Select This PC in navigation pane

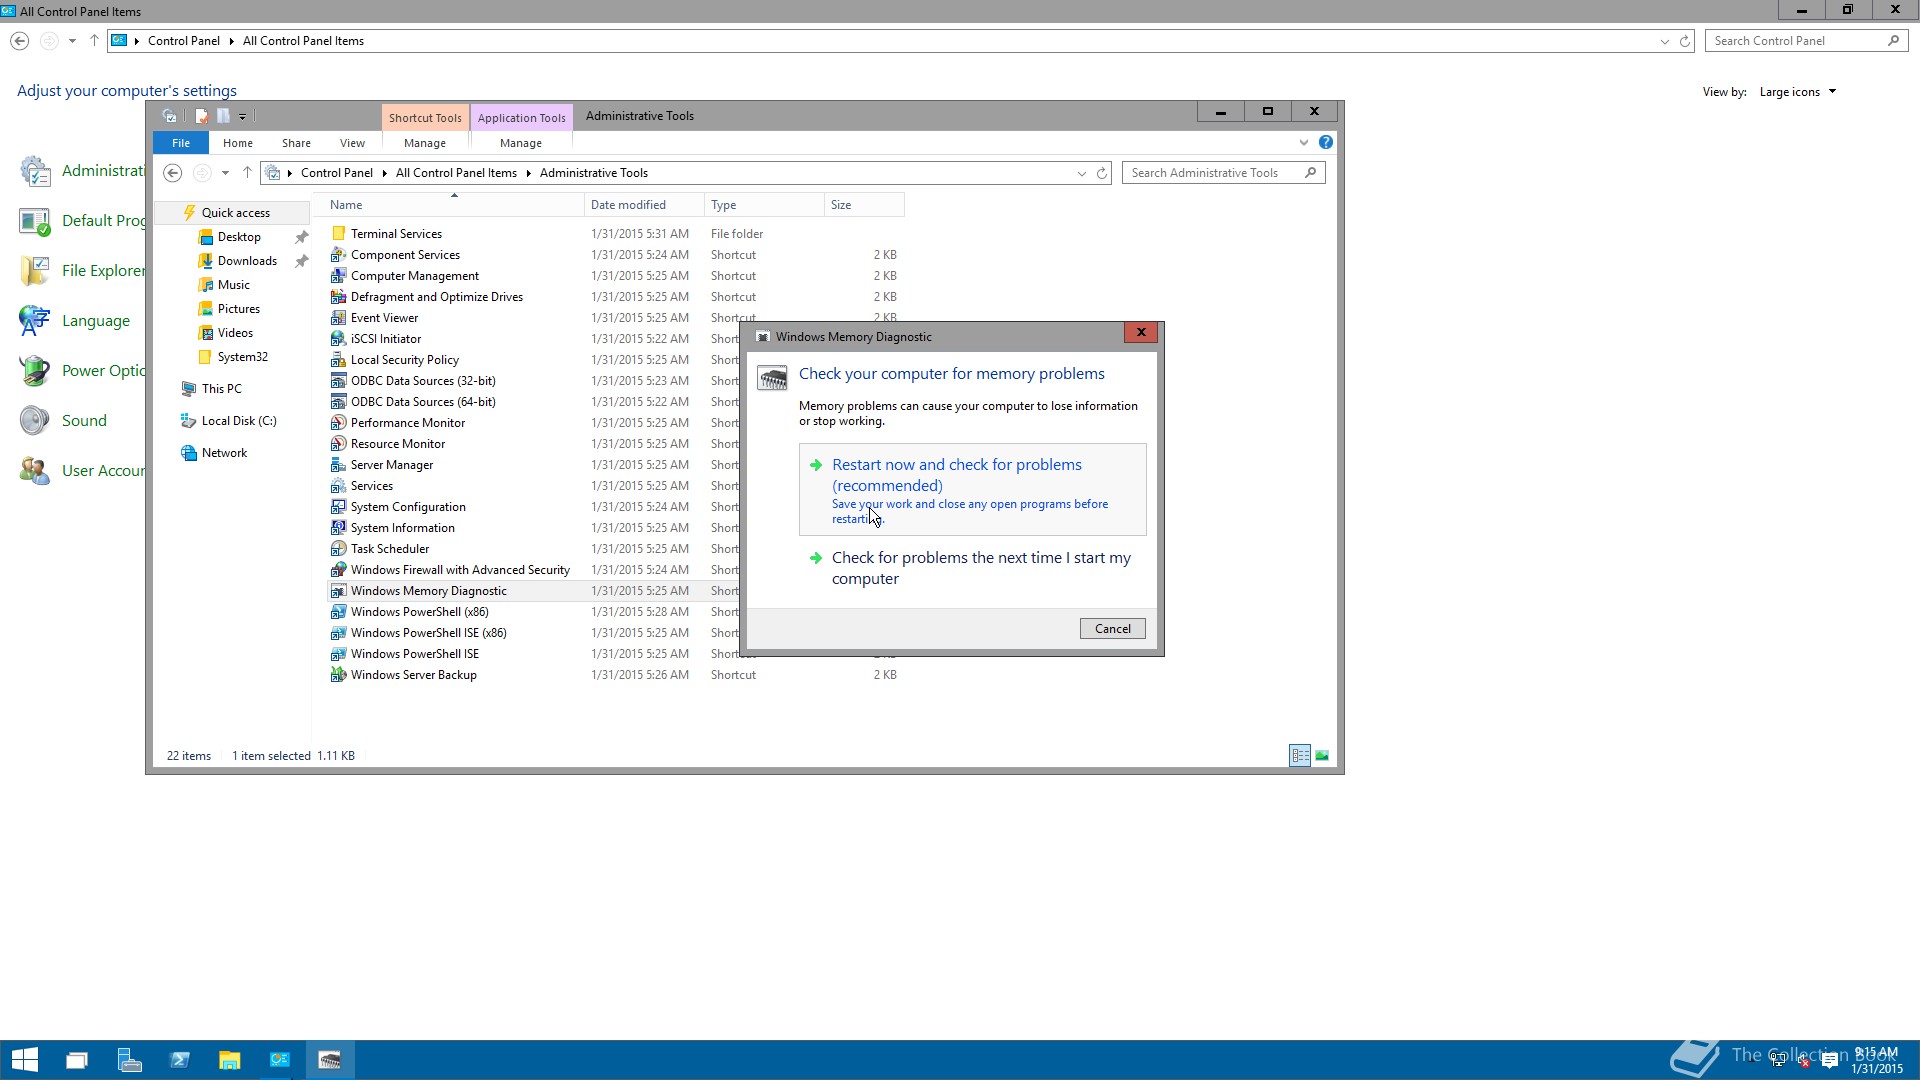[221, 389]
